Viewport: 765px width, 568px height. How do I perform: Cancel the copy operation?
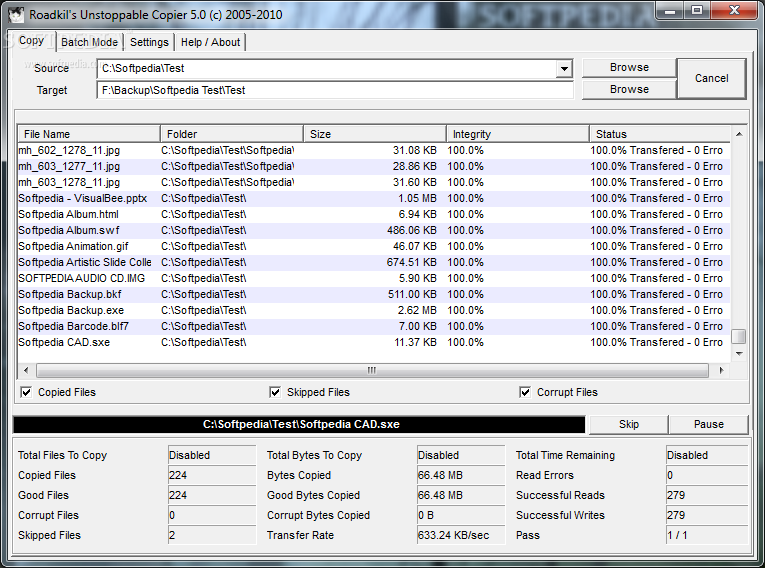[x=711, y=79]
